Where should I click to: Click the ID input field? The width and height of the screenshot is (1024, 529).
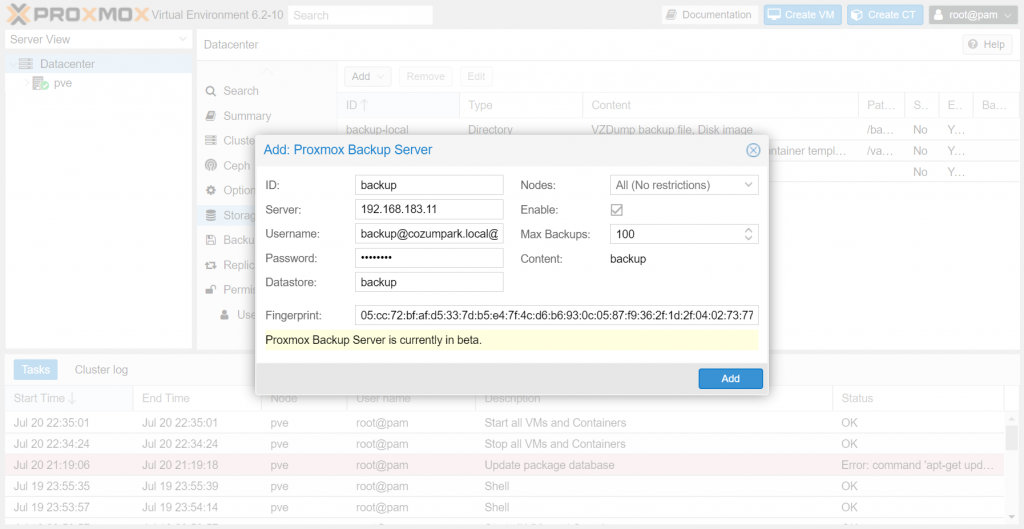(430, 185)
